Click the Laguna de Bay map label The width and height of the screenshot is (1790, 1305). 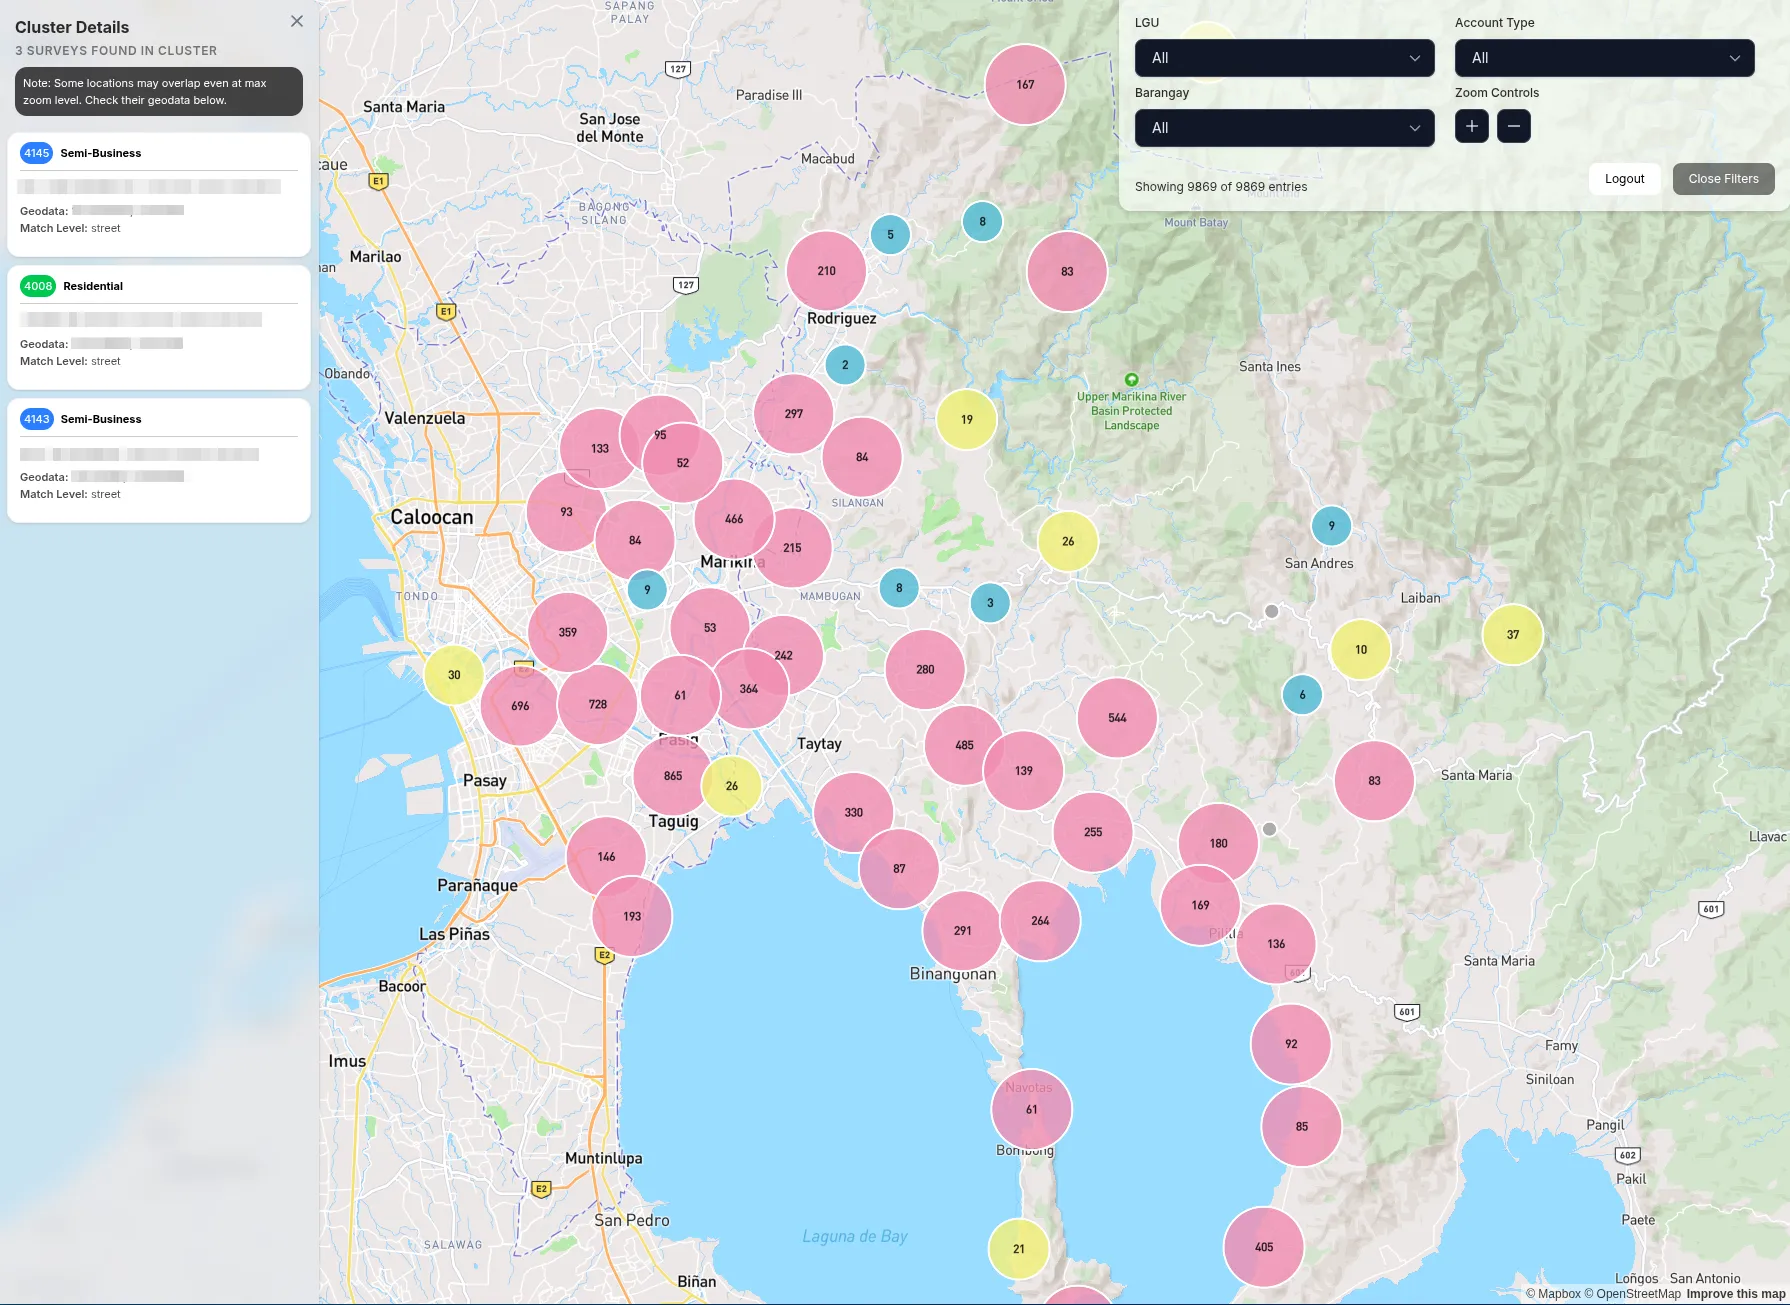click(x=855, y=1237)
